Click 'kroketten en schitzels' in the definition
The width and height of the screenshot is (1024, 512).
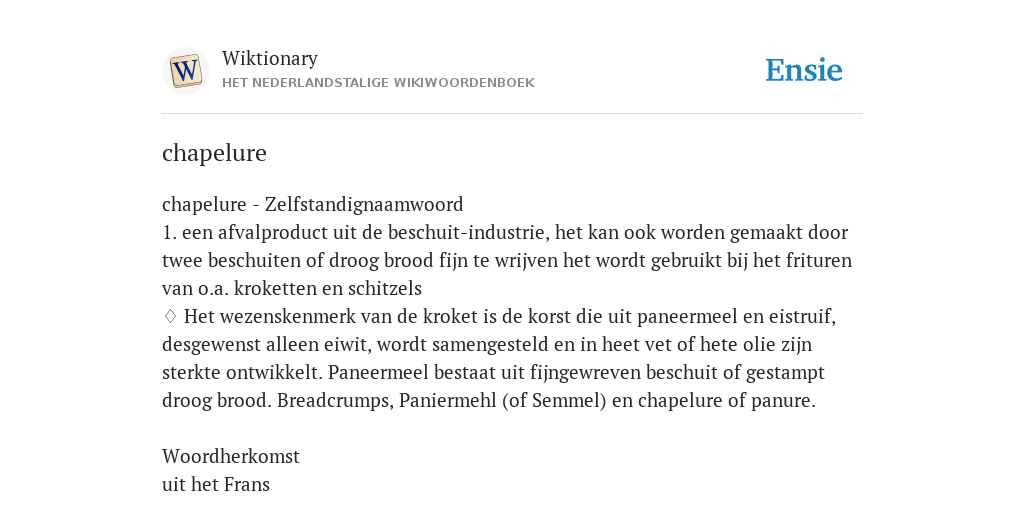click(x=328, y=288)
